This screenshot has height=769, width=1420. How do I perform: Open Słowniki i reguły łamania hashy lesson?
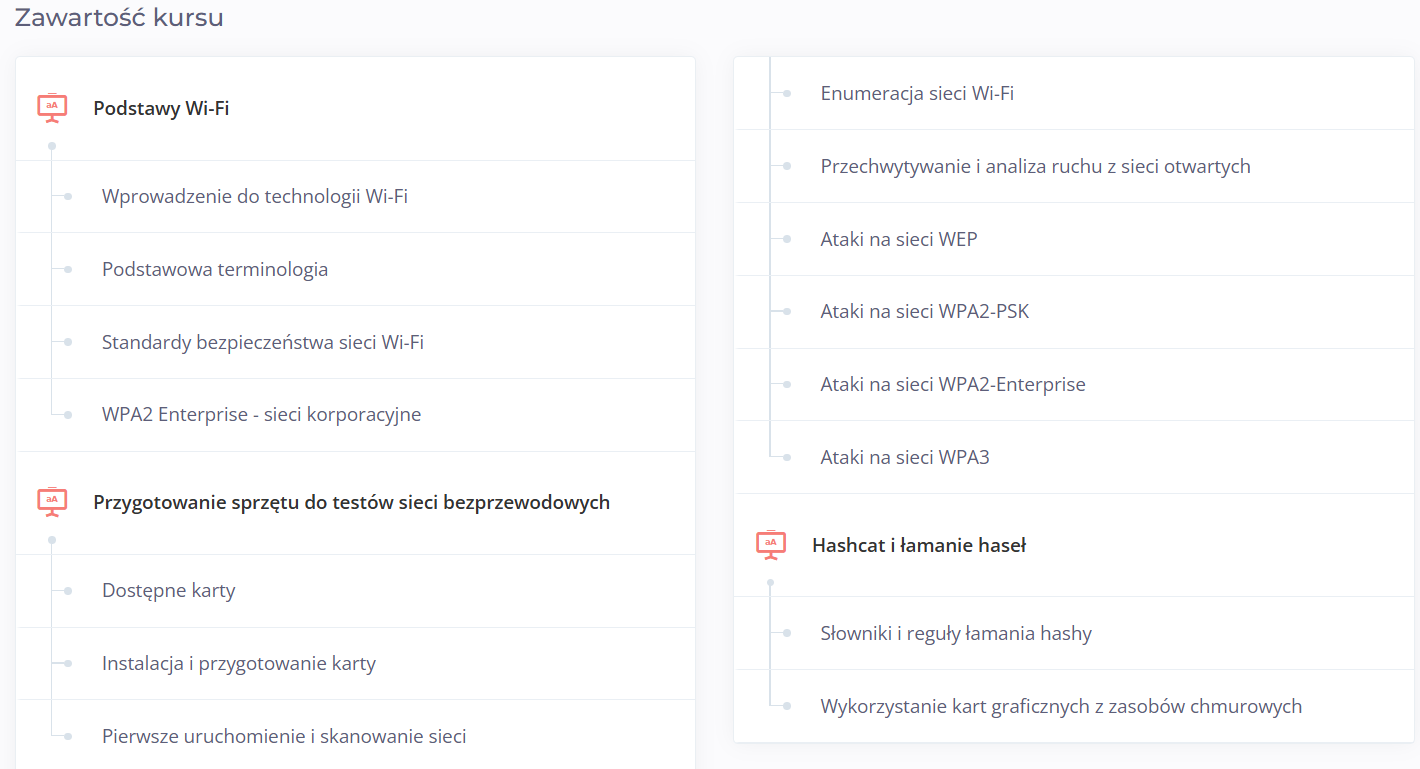click(955, 633)
